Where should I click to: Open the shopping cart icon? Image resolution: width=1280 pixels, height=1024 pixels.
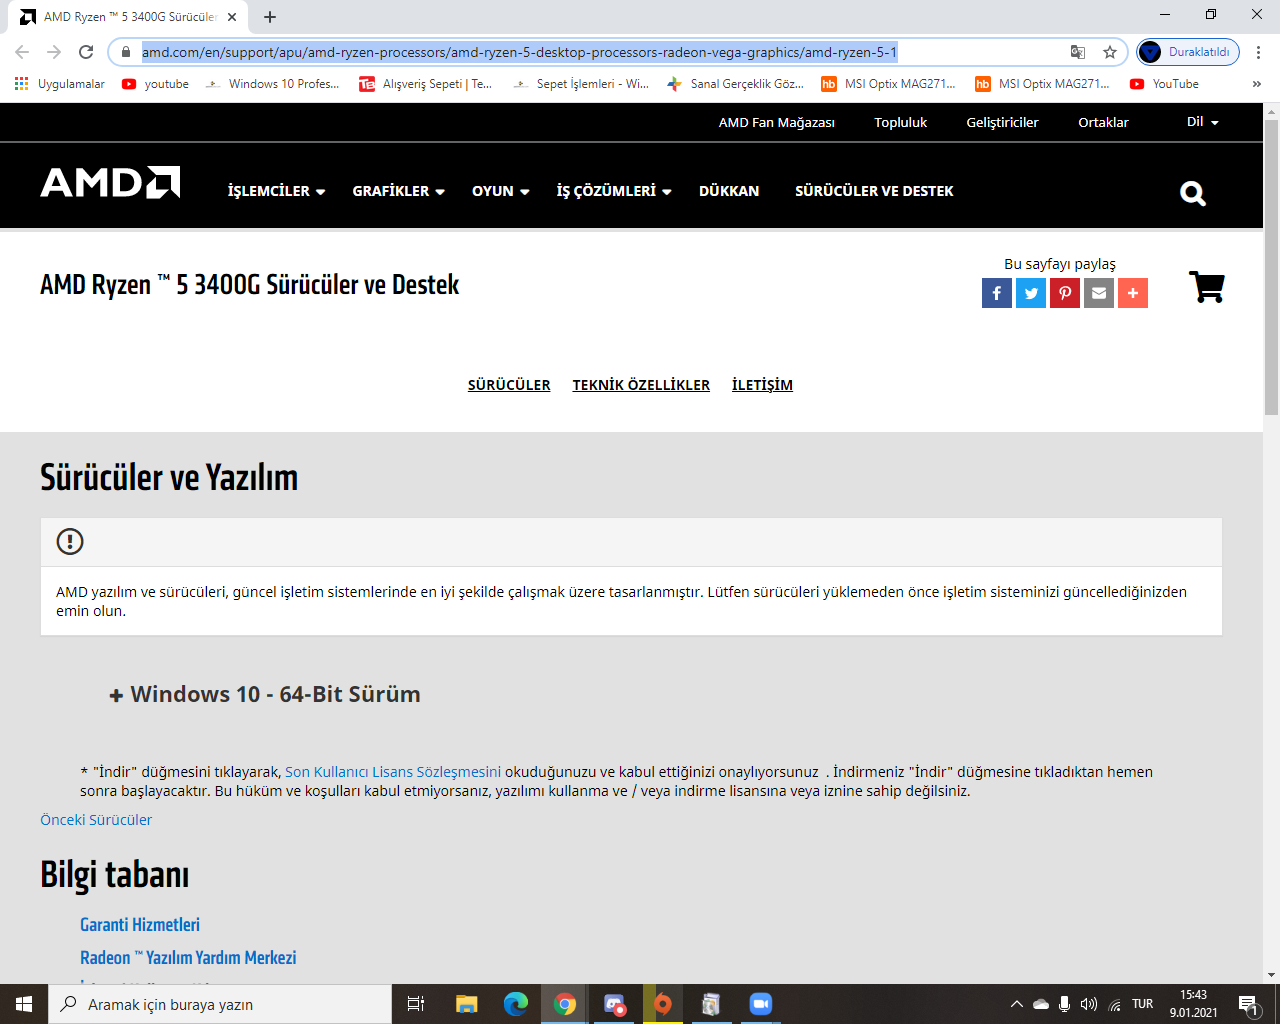[1207, 287]
